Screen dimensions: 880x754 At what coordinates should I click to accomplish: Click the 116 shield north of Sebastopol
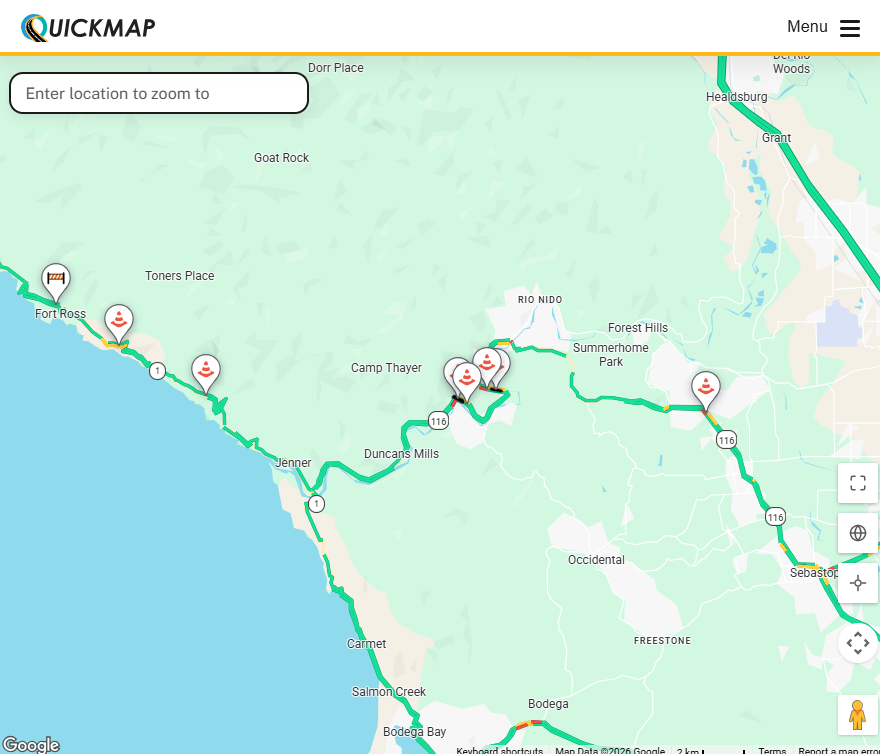(775, 517)
